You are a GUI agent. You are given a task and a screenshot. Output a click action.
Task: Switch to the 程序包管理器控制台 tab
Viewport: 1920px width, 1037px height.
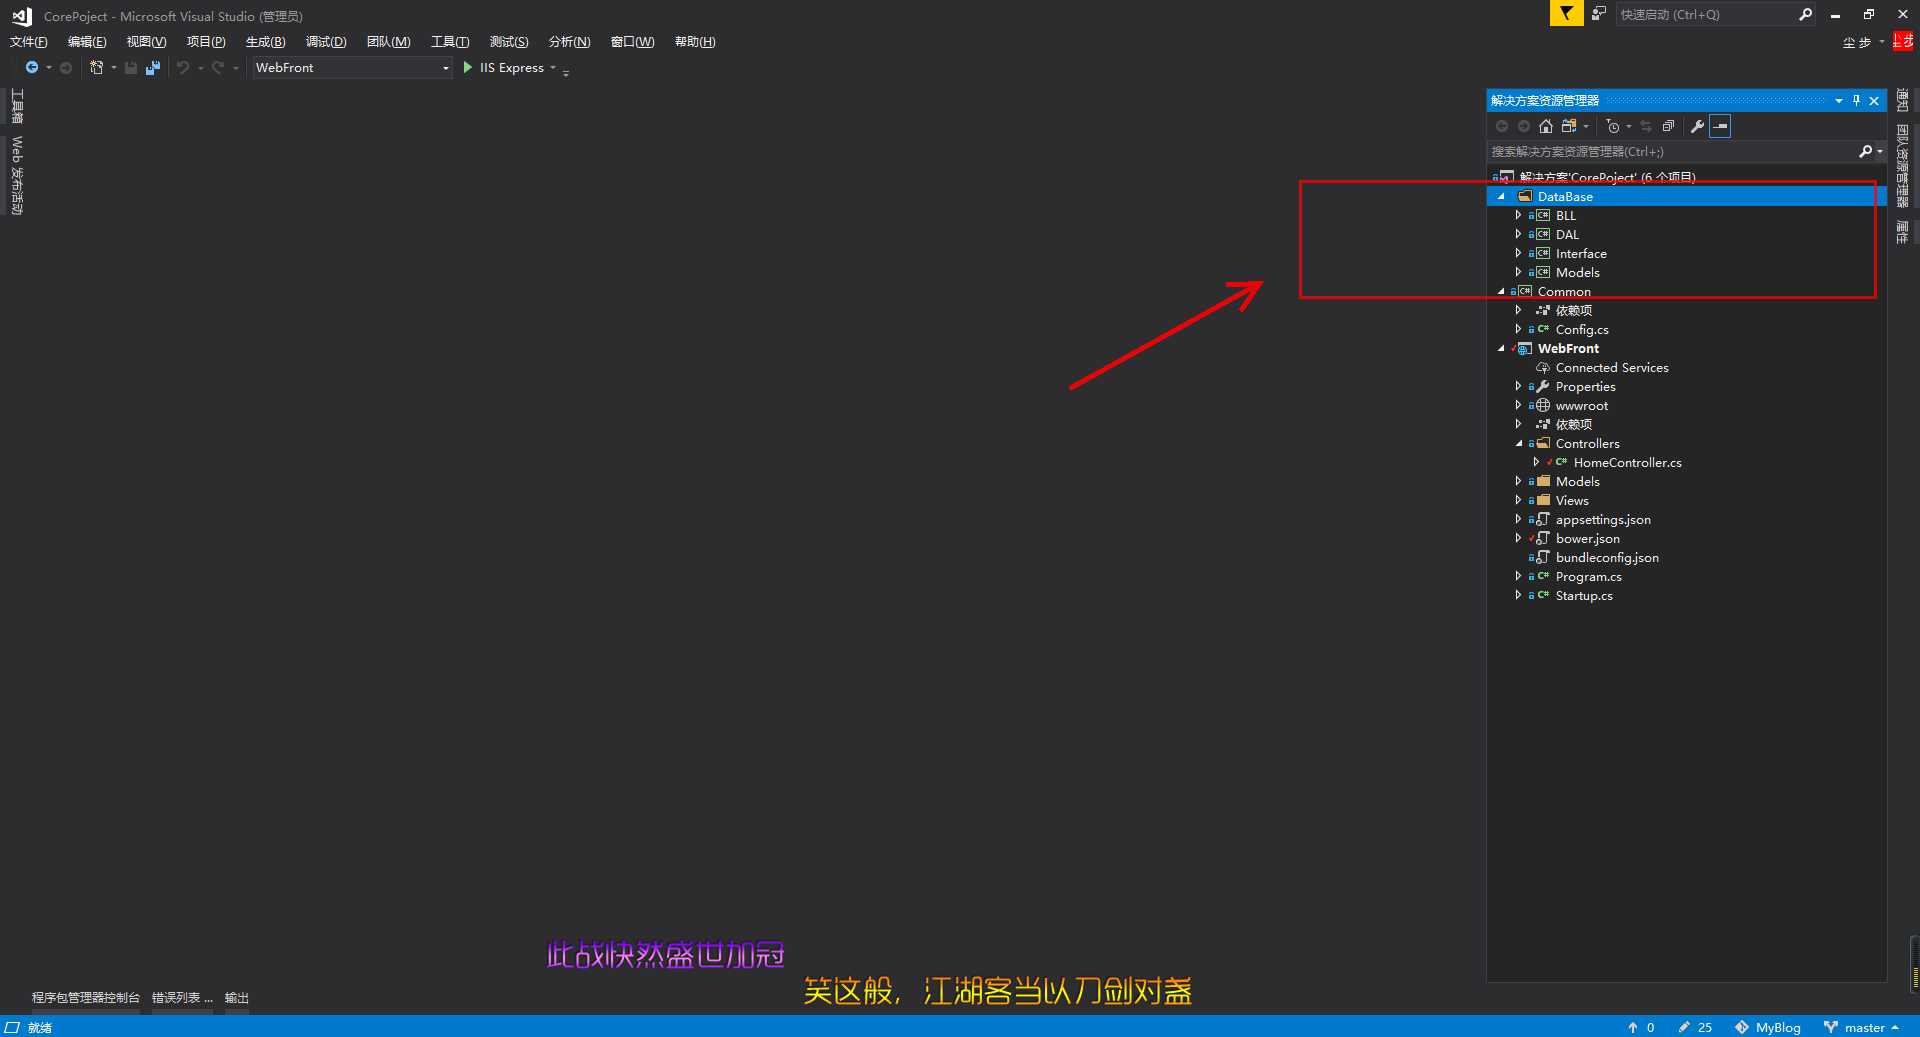pos(86,998)
